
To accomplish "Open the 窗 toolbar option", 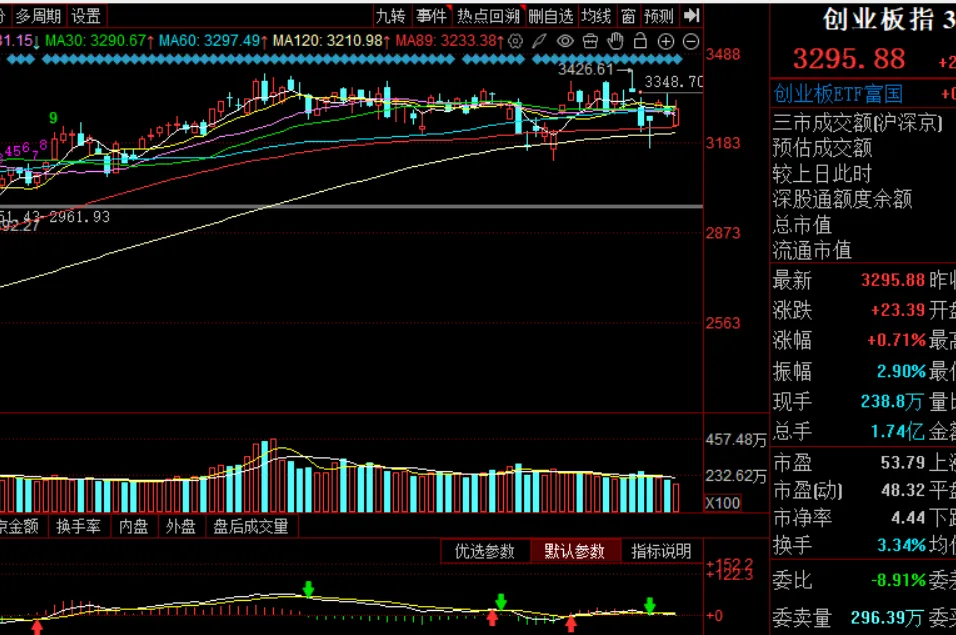I will coord(628,16).
